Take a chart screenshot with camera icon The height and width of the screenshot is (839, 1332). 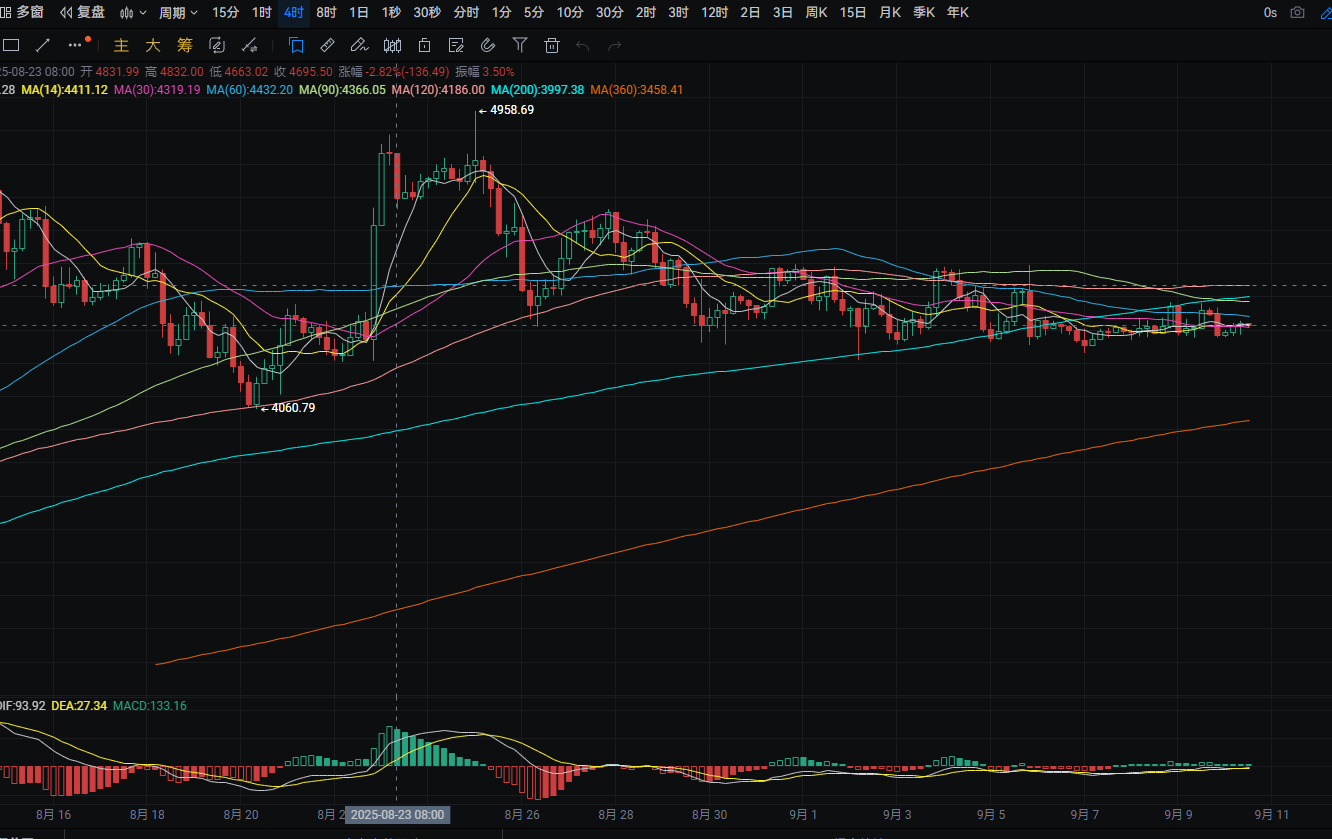pos(1297,13)
